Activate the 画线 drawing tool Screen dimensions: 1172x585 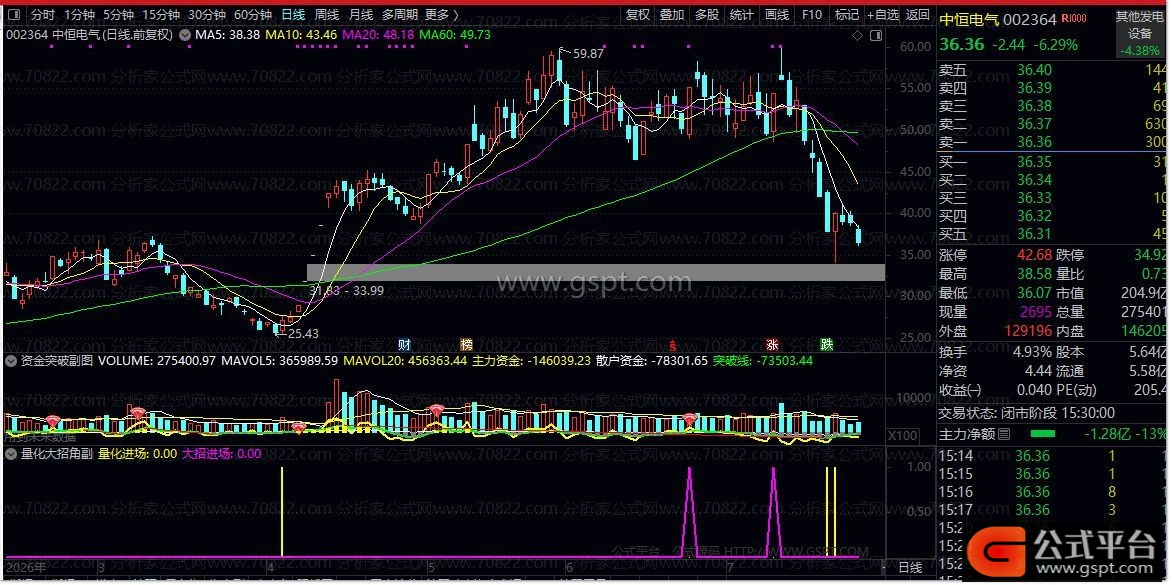[x=777, y=15]
